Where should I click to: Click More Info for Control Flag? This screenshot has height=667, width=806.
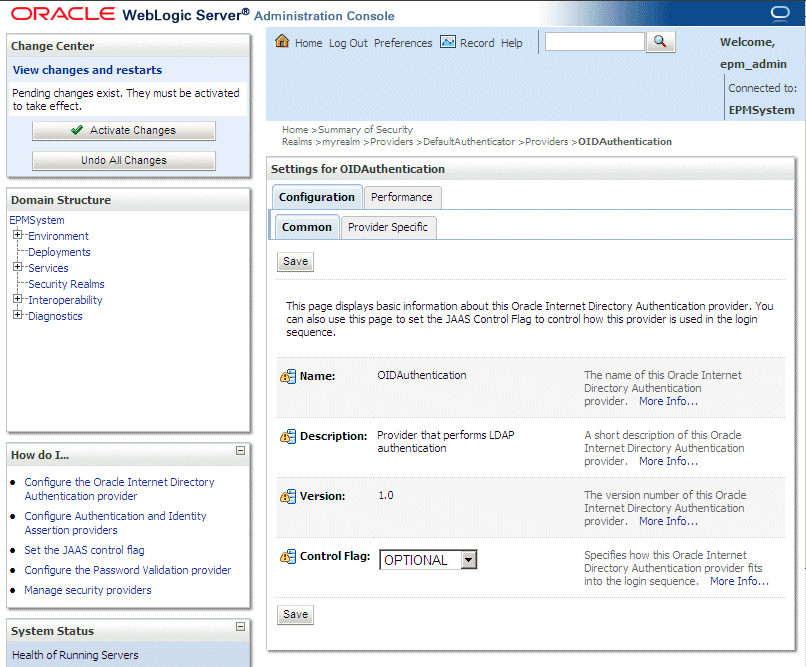(x=739, y=581)
